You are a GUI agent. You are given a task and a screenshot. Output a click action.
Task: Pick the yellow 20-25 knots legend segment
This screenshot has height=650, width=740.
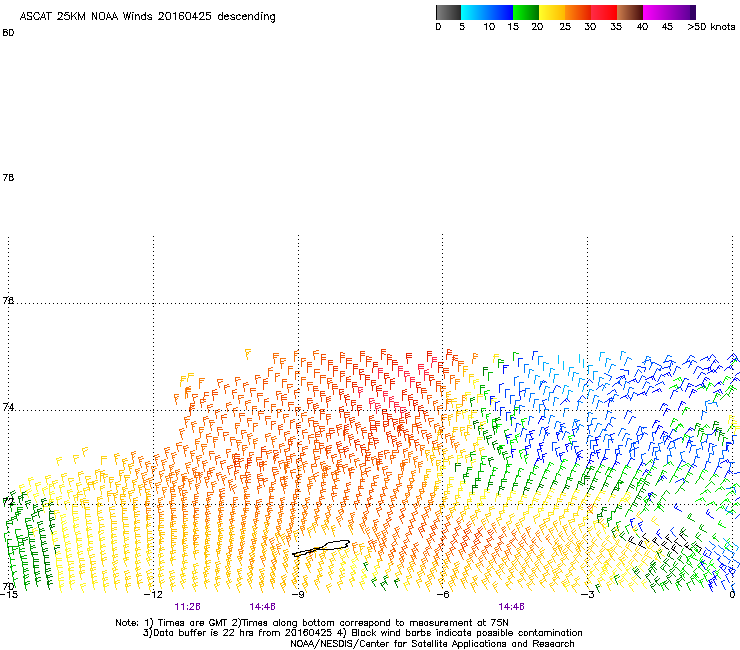pos(552,12)
